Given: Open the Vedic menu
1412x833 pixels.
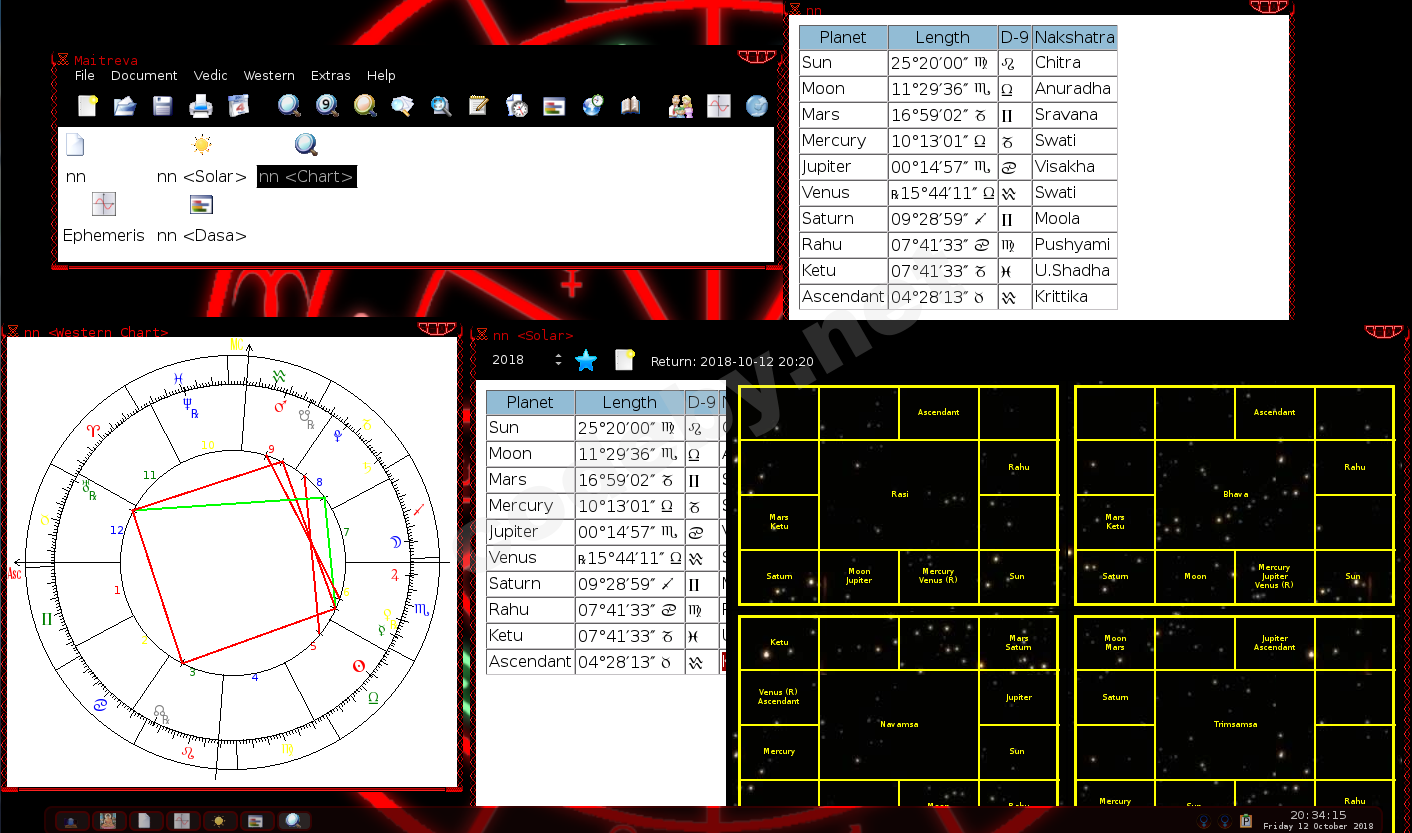Looking at the screenshot, I should [x=210, y=75].
